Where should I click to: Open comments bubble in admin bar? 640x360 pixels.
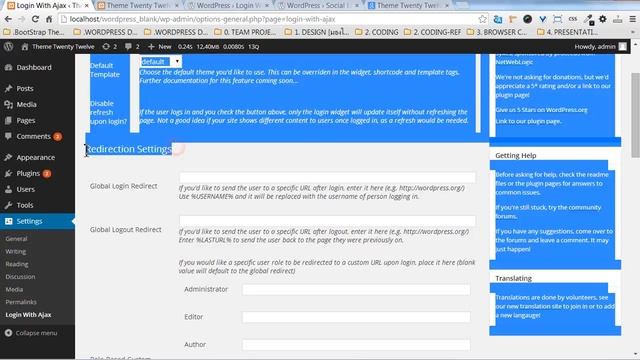pos(132,47)
